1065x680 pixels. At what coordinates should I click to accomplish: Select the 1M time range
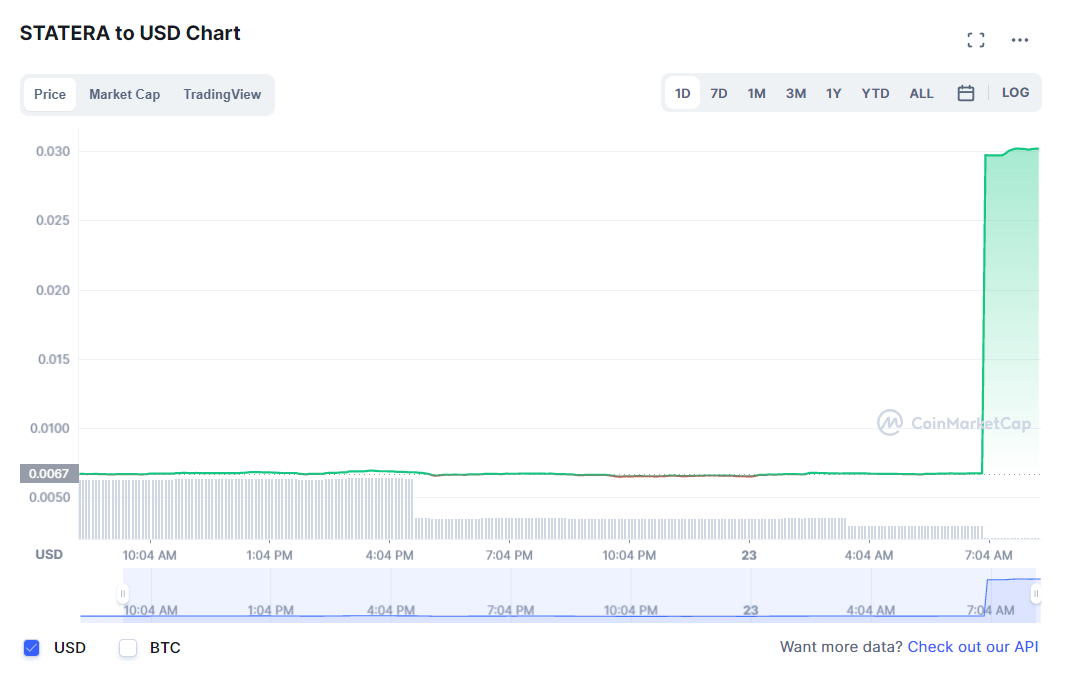click(756, 94)
